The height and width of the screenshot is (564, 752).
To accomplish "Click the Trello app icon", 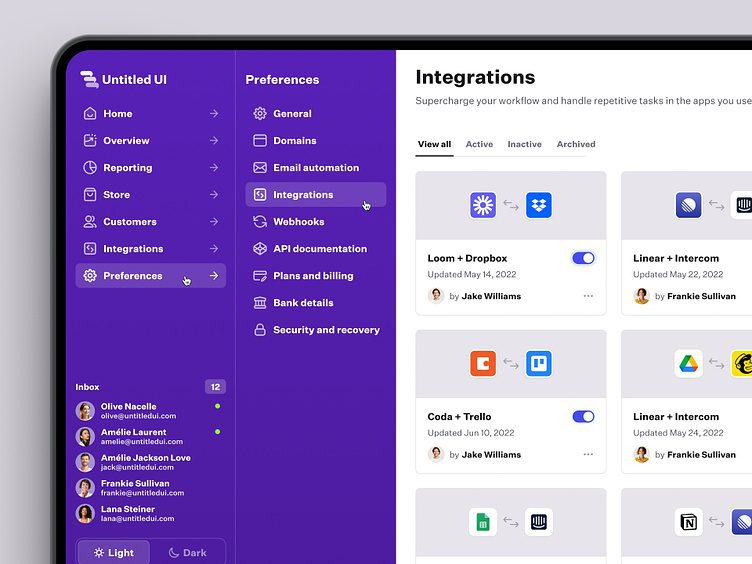I will click(x=539, y=364).
